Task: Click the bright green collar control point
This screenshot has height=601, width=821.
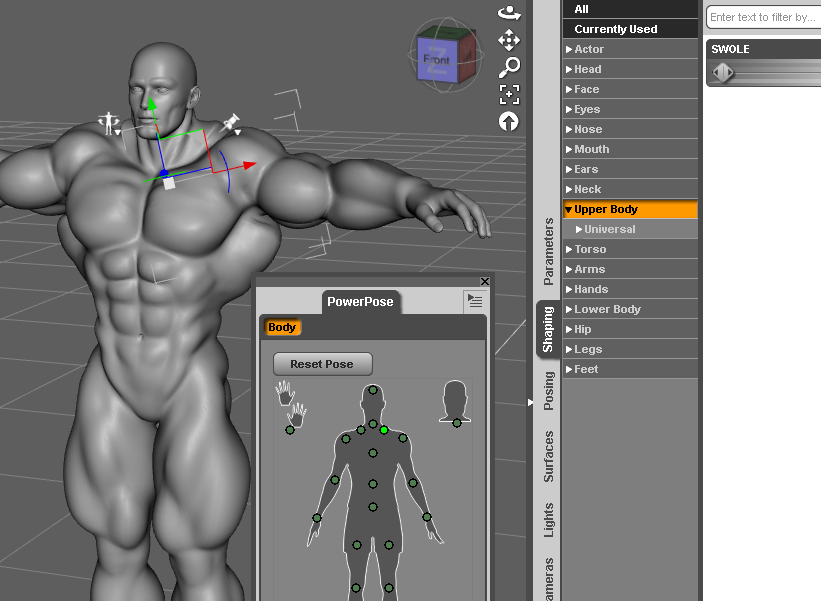Action: coord(384,430)
